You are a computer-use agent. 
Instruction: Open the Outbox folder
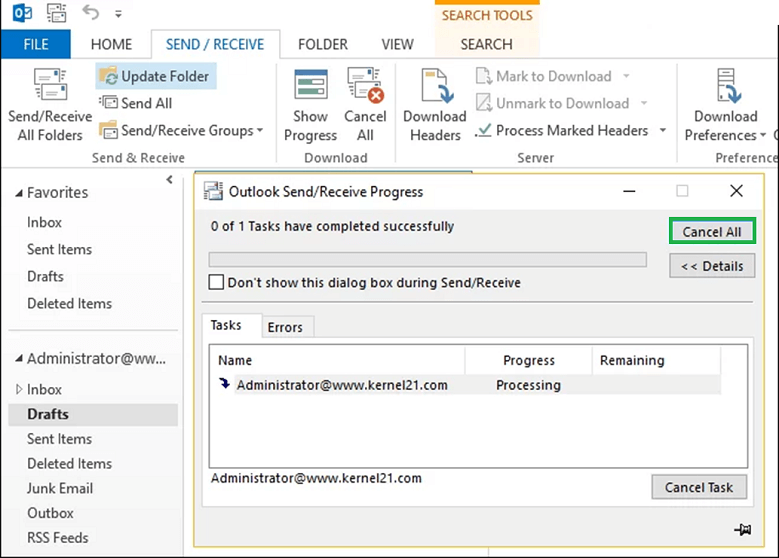[50, 513]
